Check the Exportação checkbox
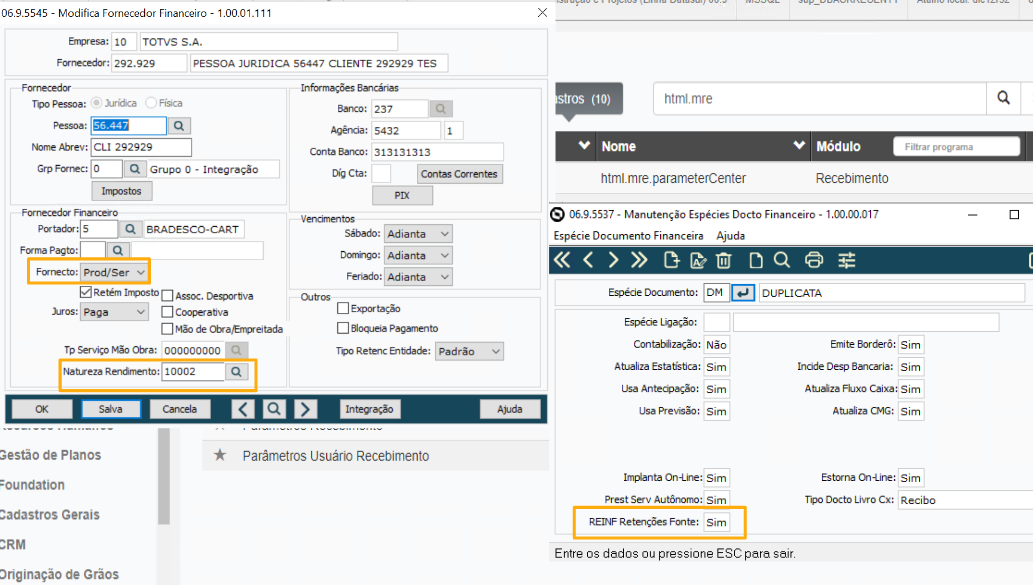The height and width of the screenshot is (585, 1033). (343, 308)
